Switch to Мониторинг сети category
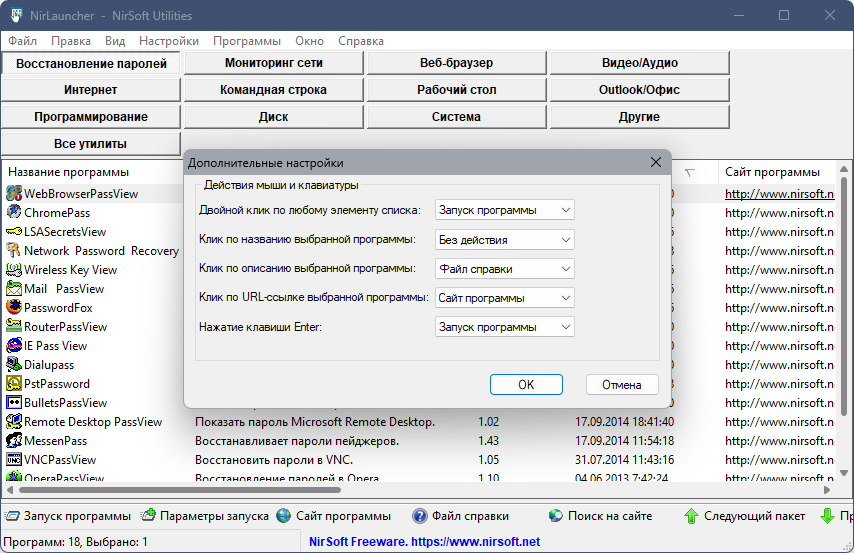Screen dimensions: 854x553 click(273, 63)
